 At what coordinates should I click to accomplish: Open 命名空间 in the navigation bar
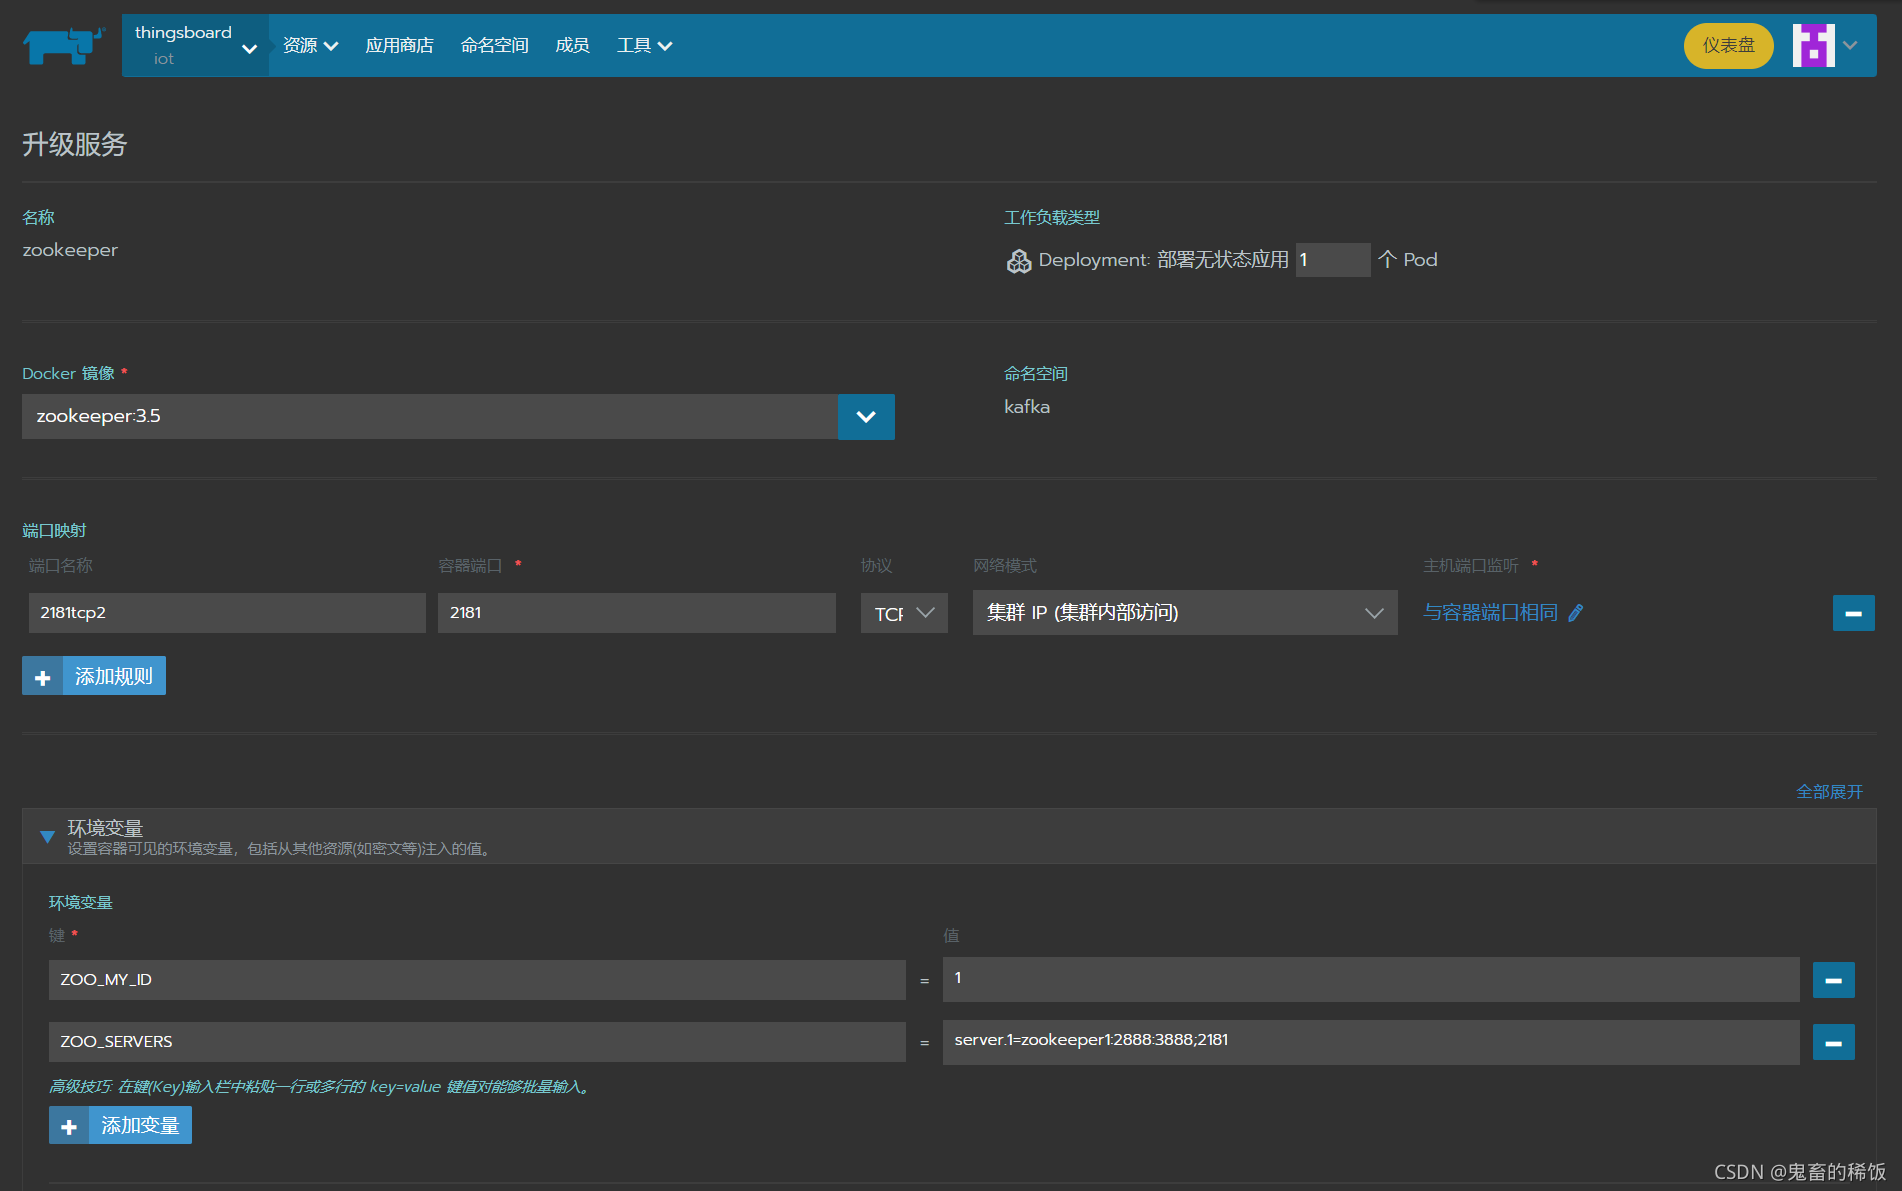pos(494,46)
